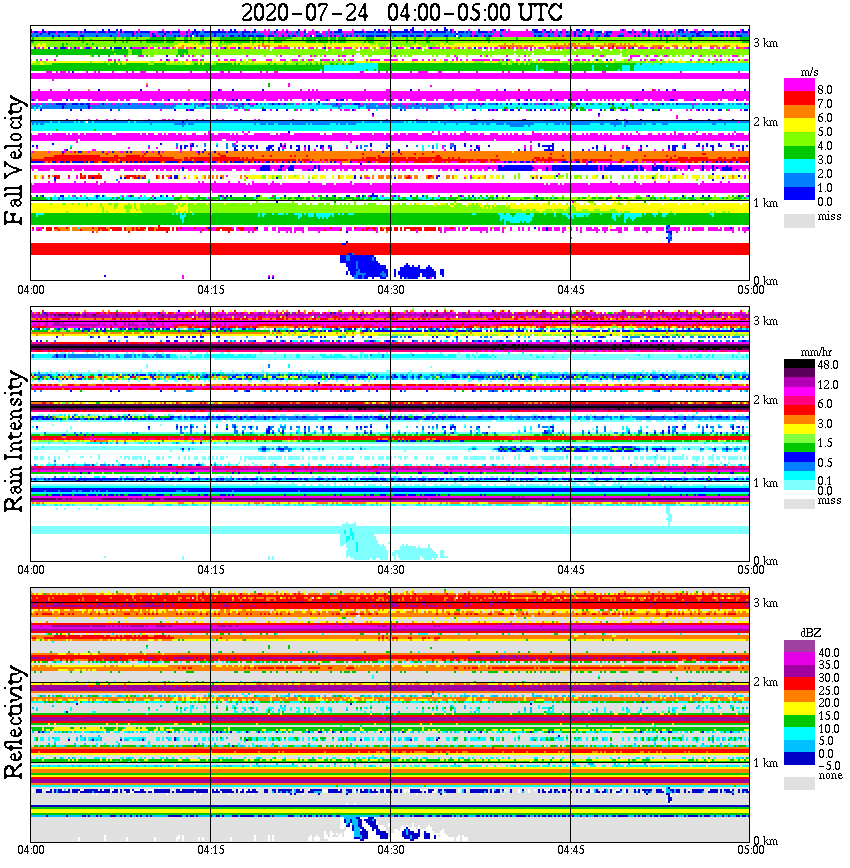The image size is (850, 868).
Task: Click the 4.0 value in the m/s legend
Action: coord(825,146)
